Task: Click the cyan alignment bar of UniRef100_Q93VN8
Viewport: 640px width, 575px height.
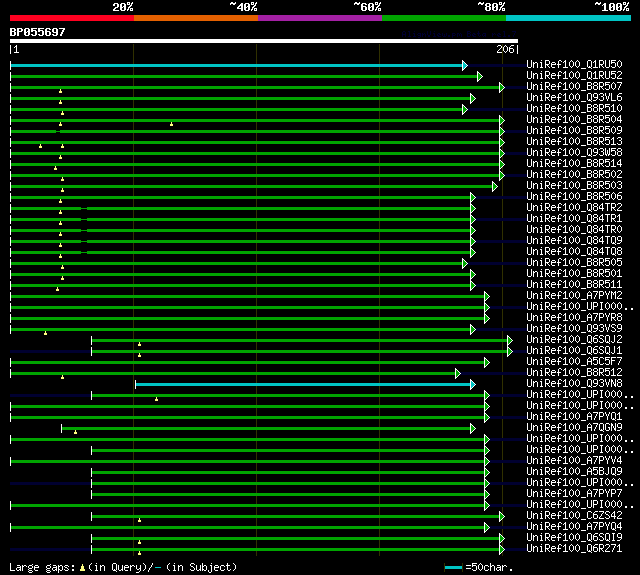Action: coord(303,384)
